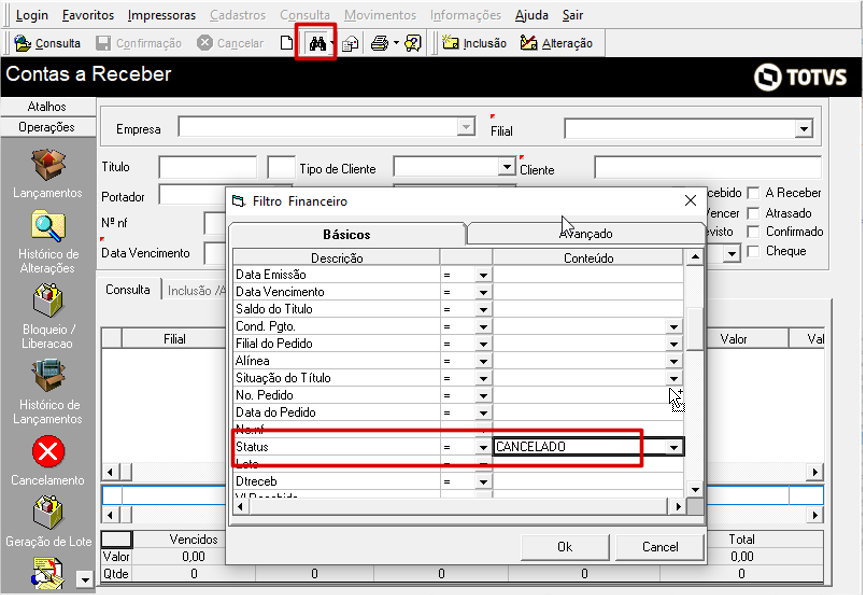Click the Atalhos sidebar header

(x=47, y=106)
